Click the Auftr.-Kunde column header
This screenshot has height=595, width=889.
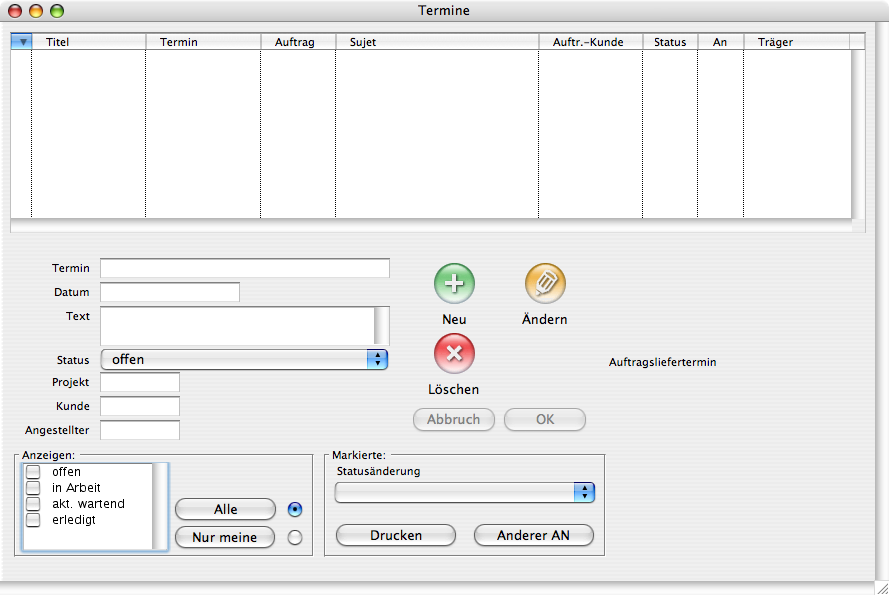[590, 42]
